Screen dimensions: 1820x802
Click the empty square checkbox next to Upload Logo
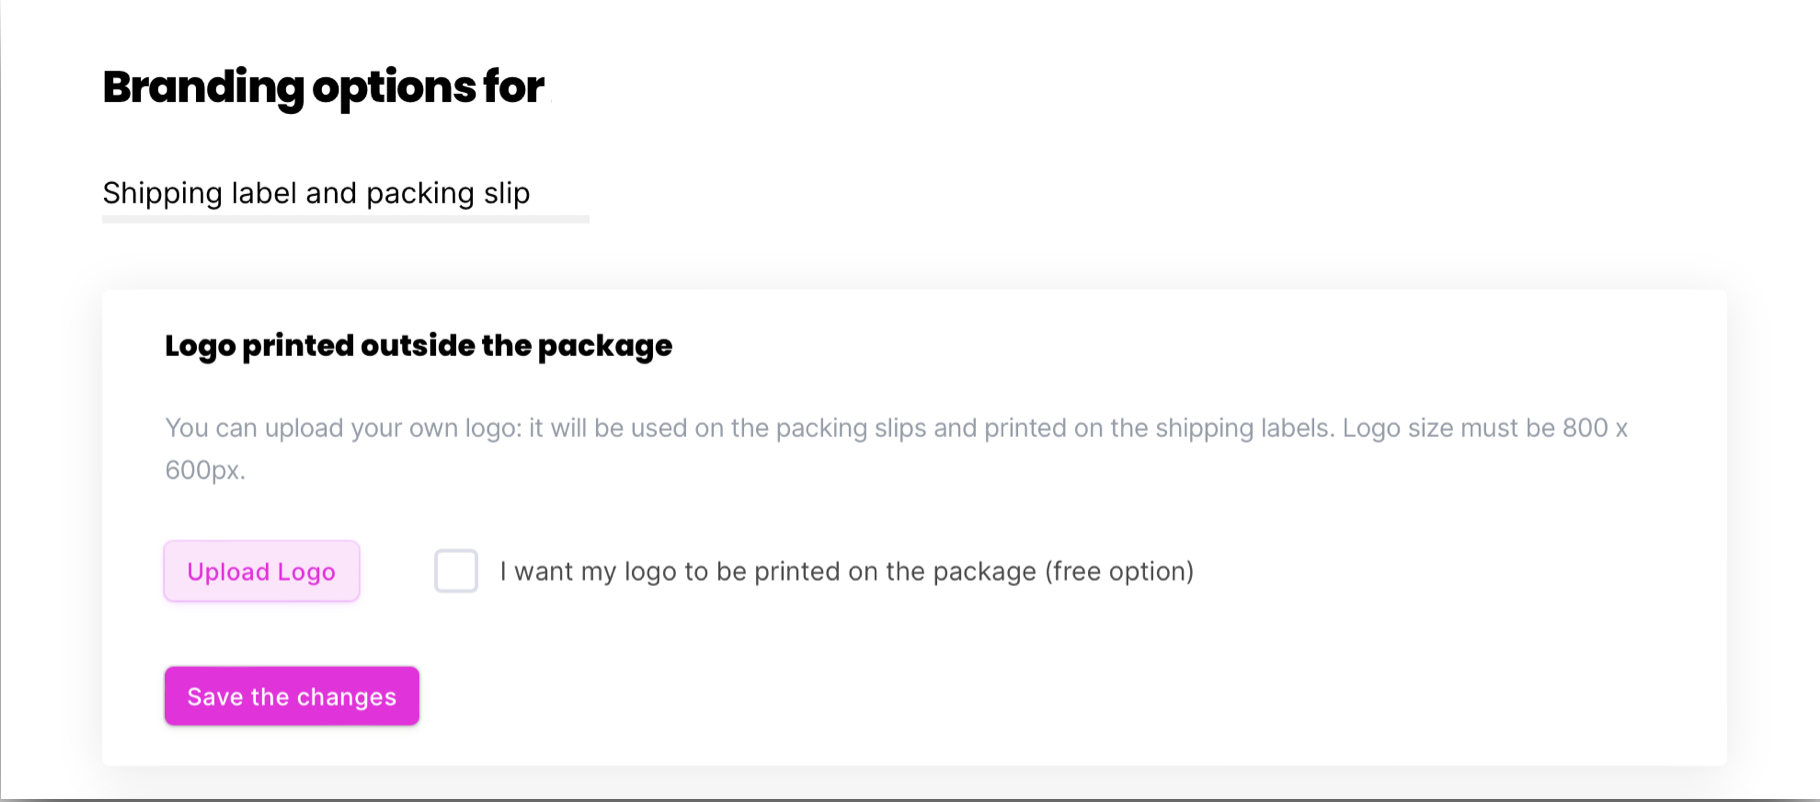456,571
